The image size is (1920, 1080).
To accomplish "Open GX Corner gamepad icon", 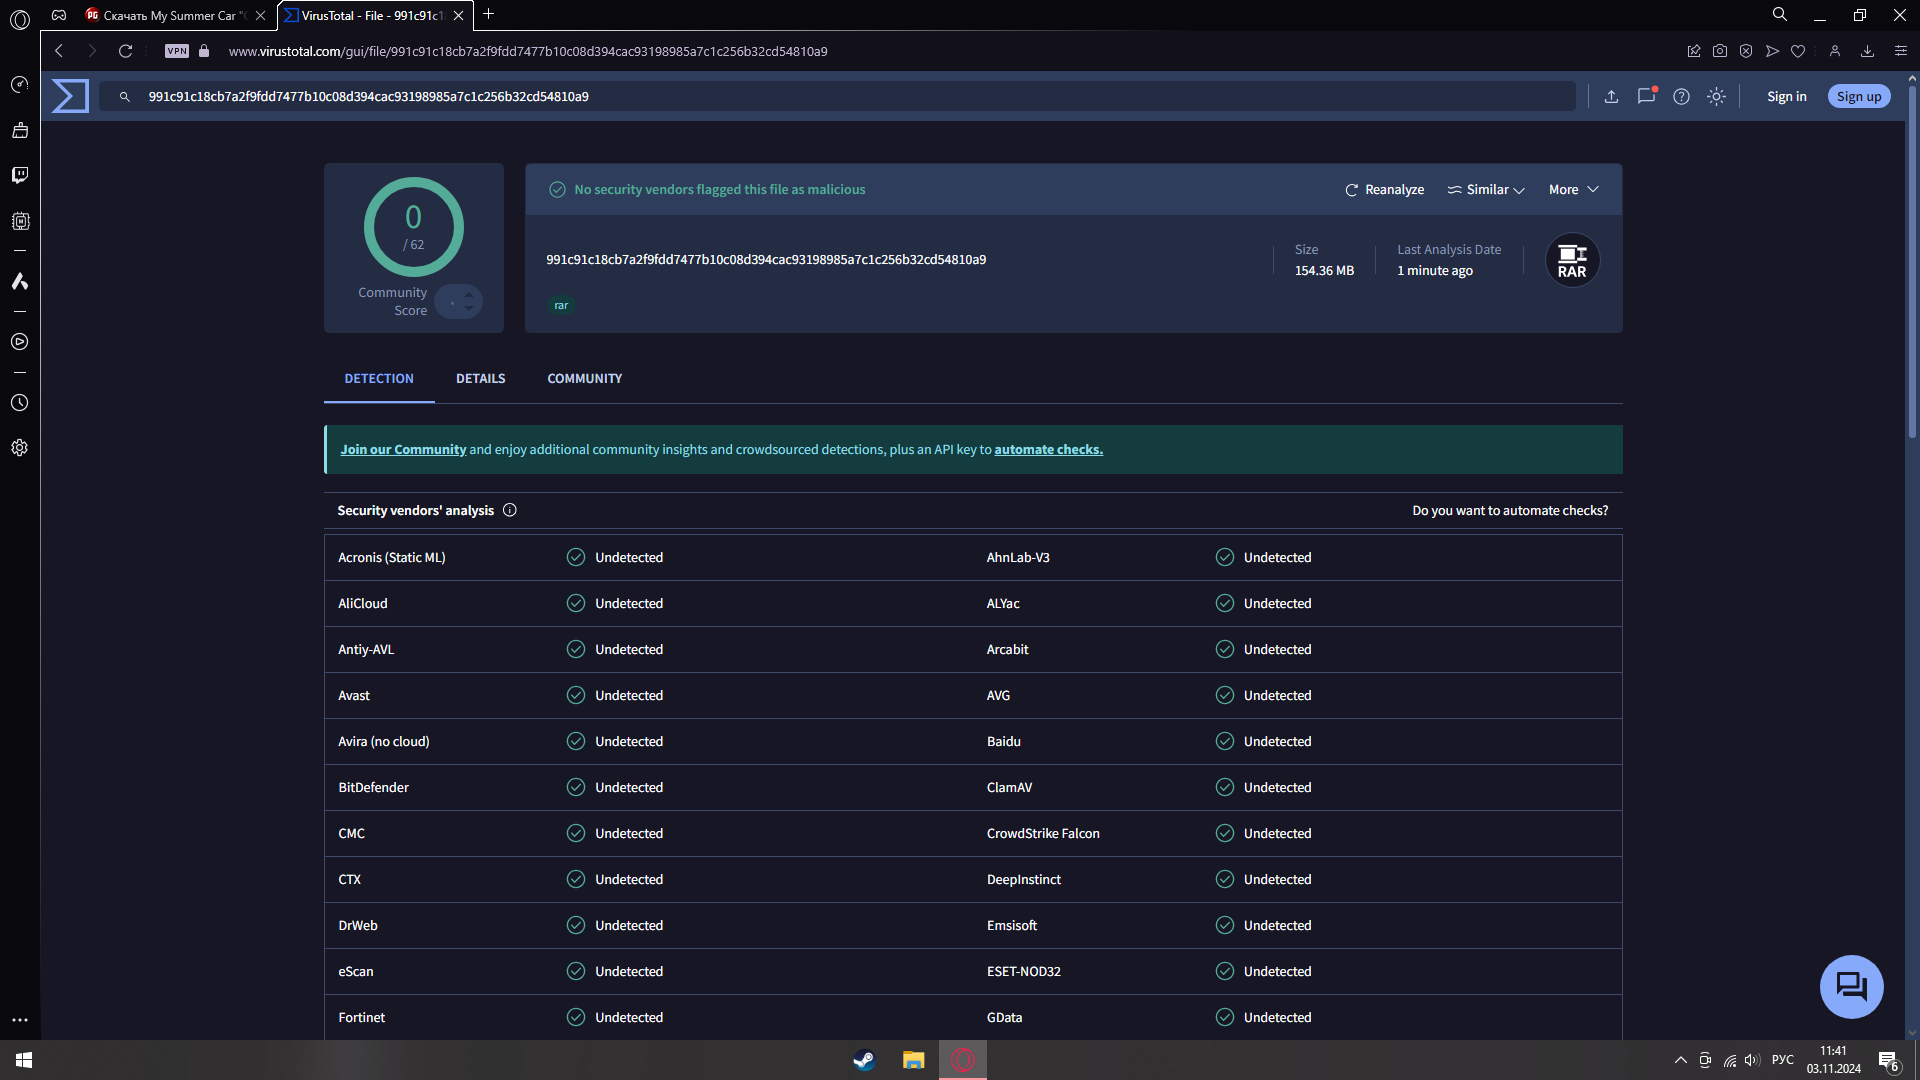I will tap(59, 15).
